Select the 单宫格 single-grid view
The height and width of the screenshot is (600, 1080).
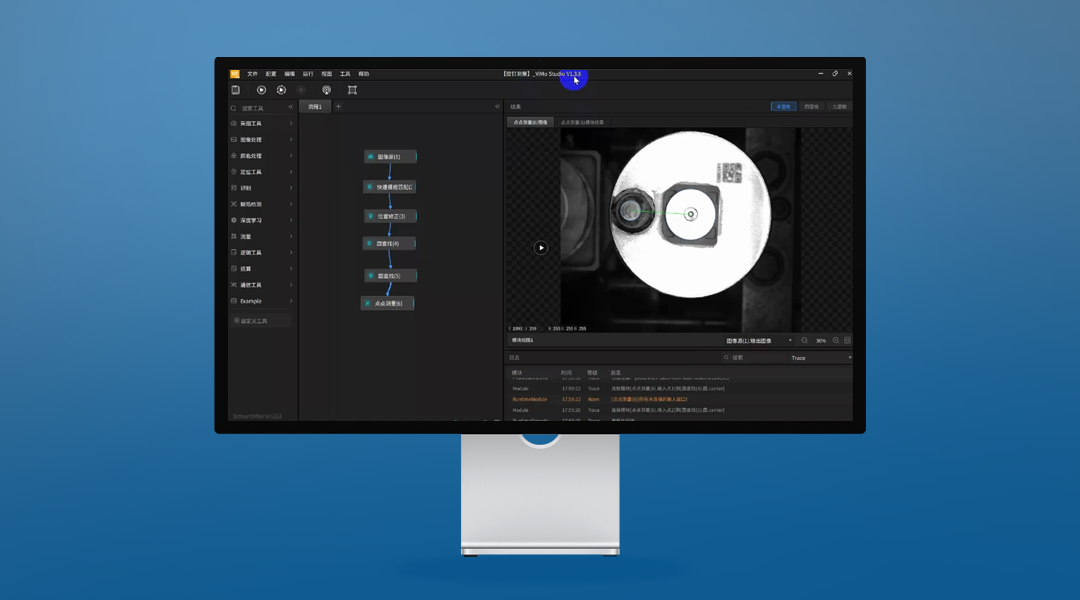pos(784,107)
